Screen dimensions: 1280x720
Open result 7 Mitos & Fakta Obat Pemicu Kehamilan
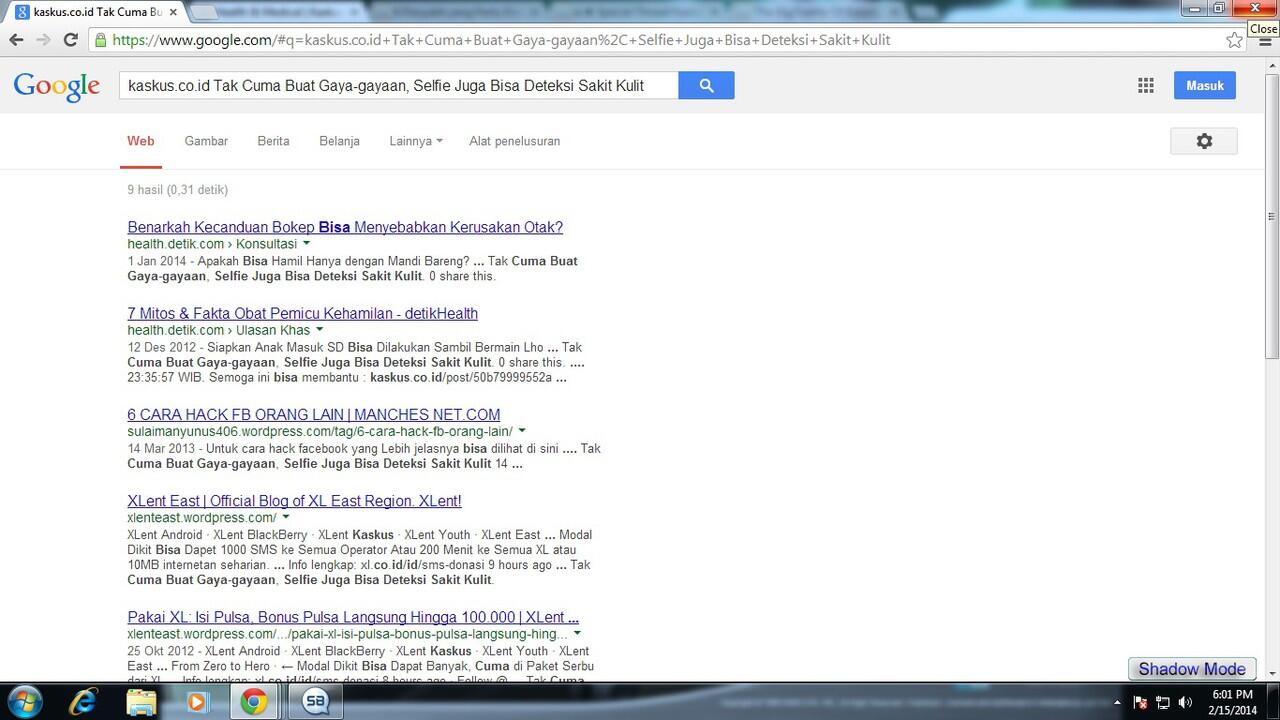click(x=302, y=313)
